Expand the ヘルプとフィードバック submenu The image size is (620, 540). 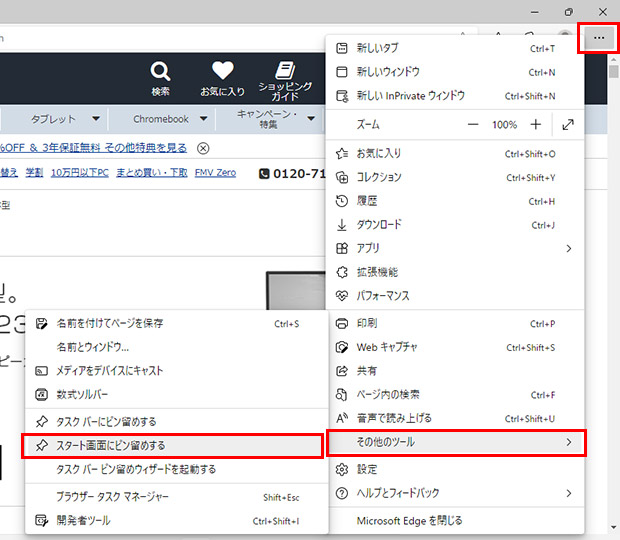pos(457,493)
